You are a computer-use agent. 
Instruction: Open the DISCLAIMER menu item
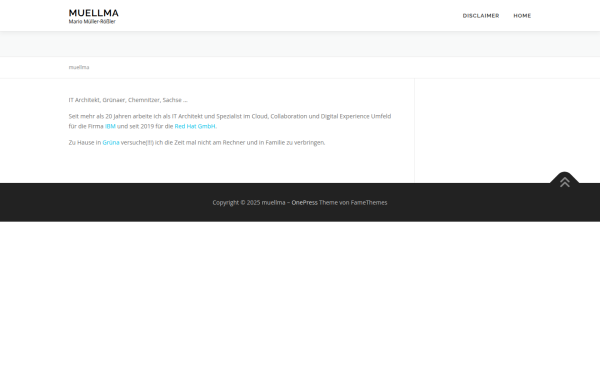(x=481, y=16)
